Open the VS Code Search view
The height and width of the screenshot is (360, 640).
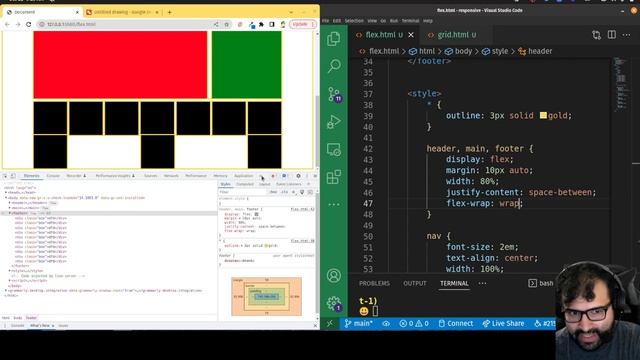(x=334, y=66)
